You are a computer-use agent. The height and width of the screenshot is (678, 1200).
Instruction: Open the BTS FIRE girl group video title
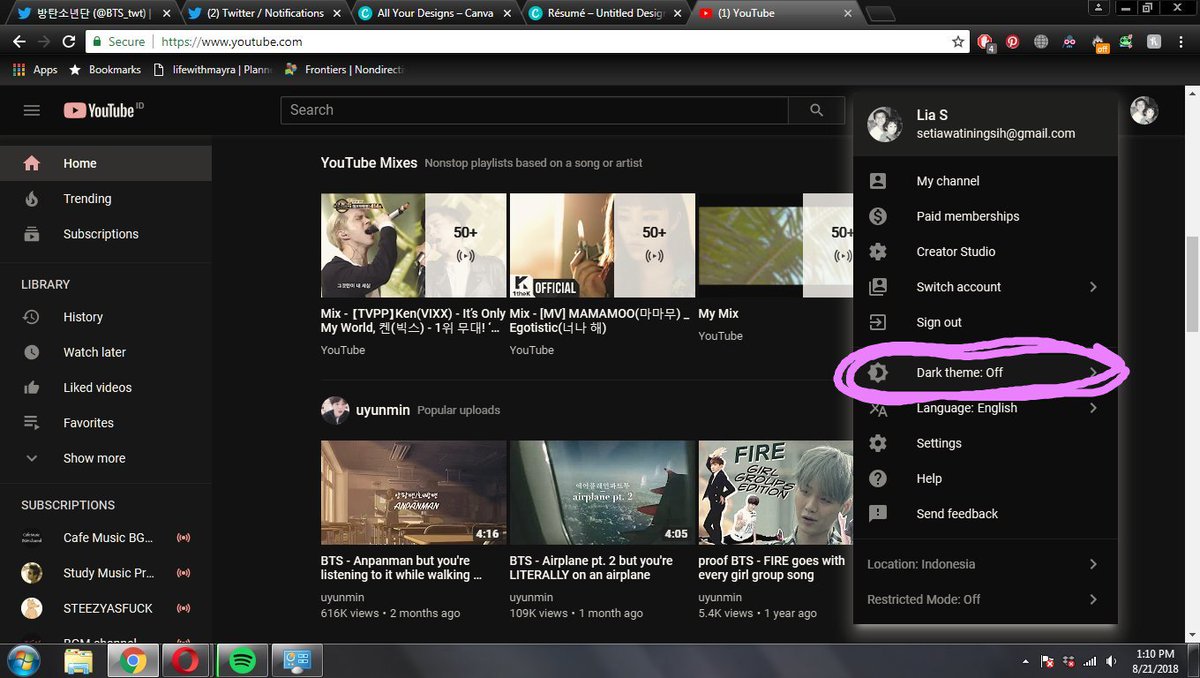[771, 568]
